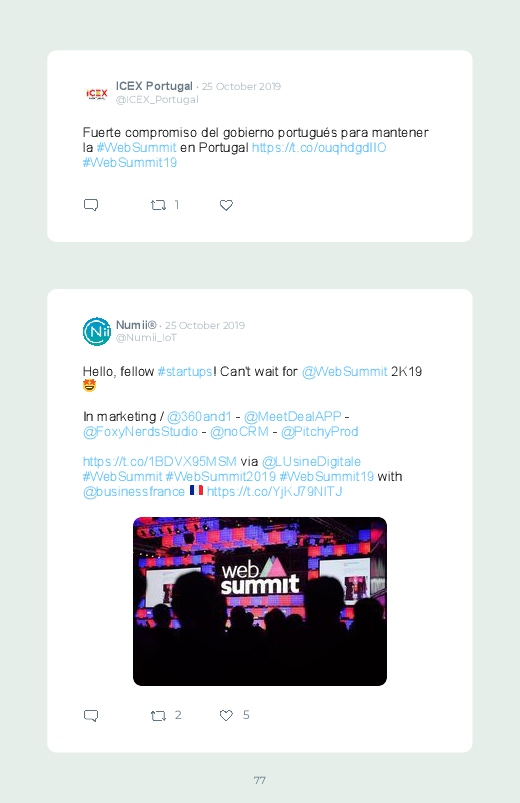The image size is (520, 803).
Task: Click the #WebSummit19 hashtag in ICEX tweet
Action: point(130,162)
